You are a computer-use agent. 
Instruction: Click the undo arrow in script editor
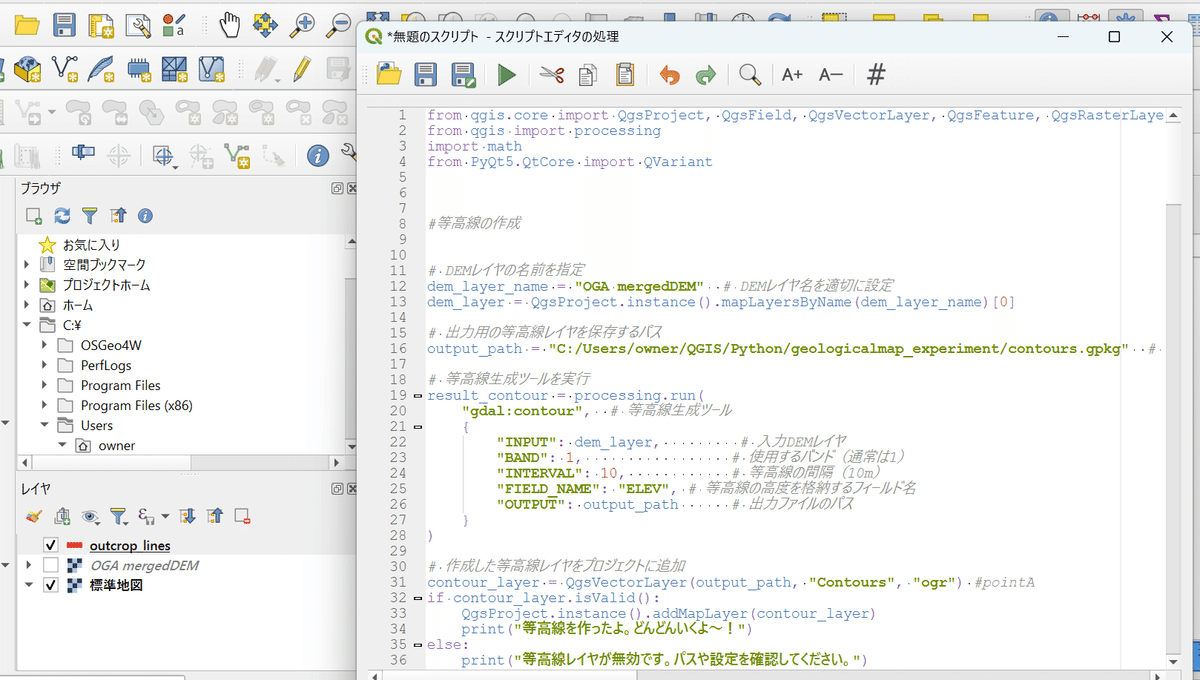coord(669,74)
